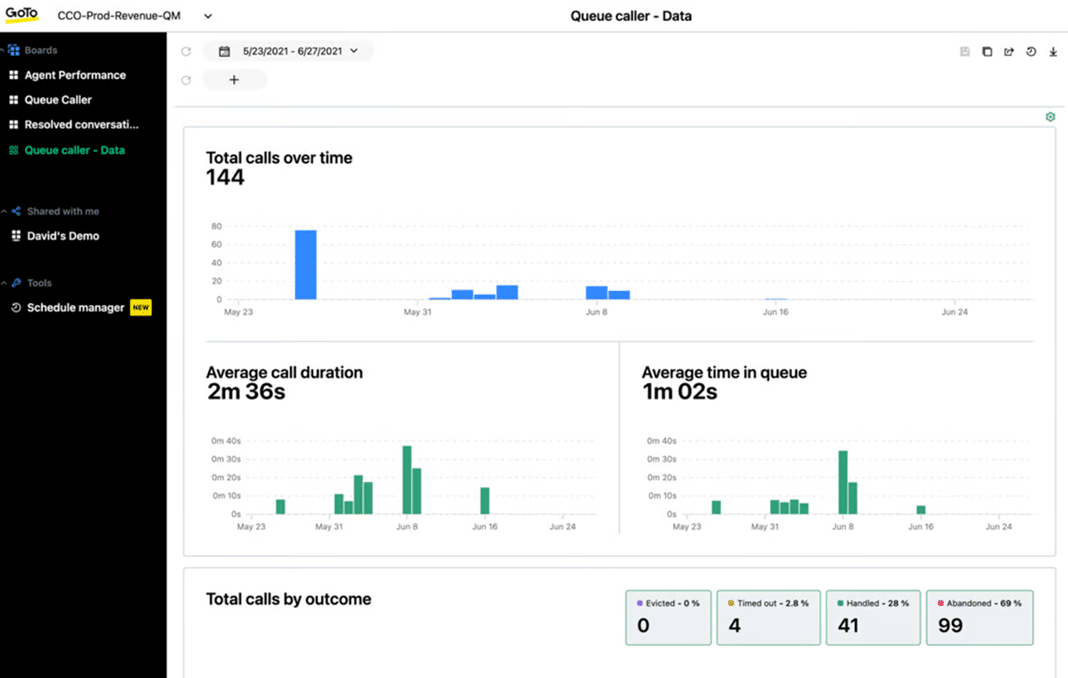Click the share board icon
Image resolution: width=1068 pixels, height=678 pixels.
[1009, 52]
